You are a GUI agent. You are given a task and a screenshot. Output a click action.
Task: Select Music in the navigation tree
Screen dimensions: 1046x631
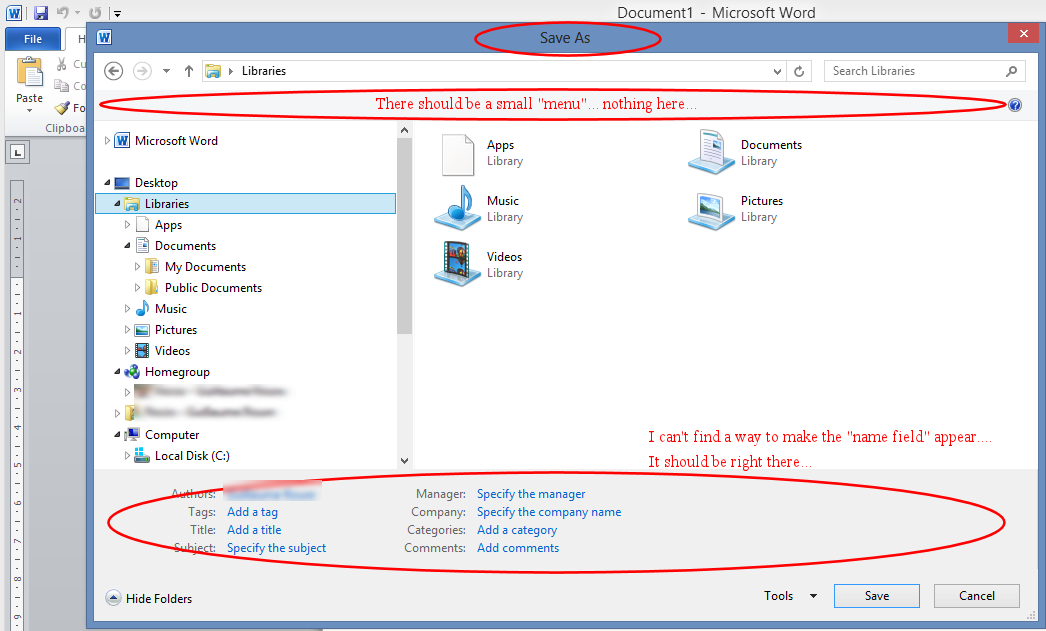[171, 309]
